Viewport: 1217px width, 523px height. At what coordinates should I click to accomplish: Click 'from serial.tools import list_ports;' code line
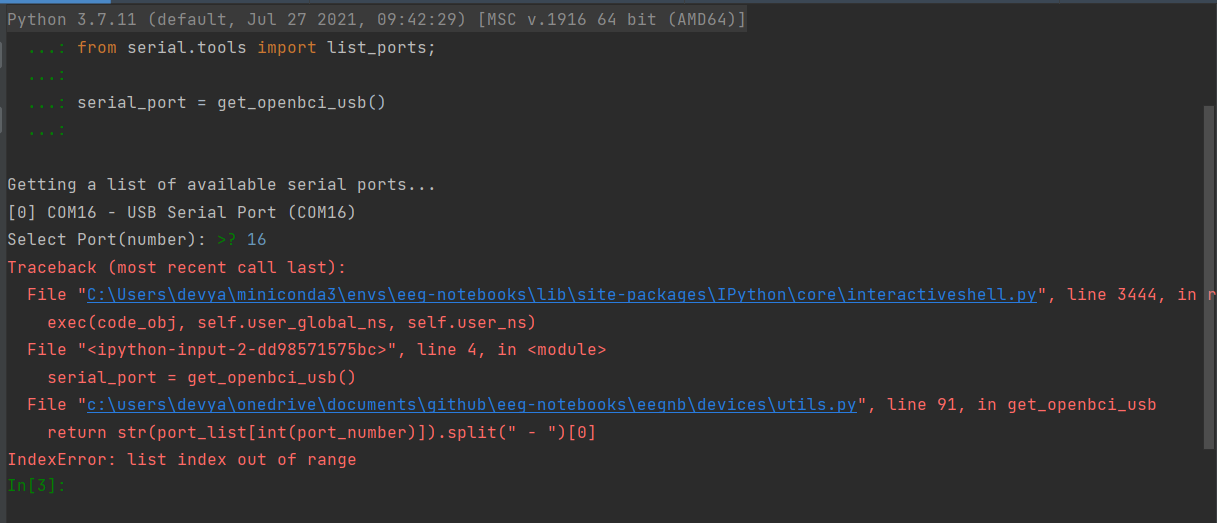click(x=257, y=48)
